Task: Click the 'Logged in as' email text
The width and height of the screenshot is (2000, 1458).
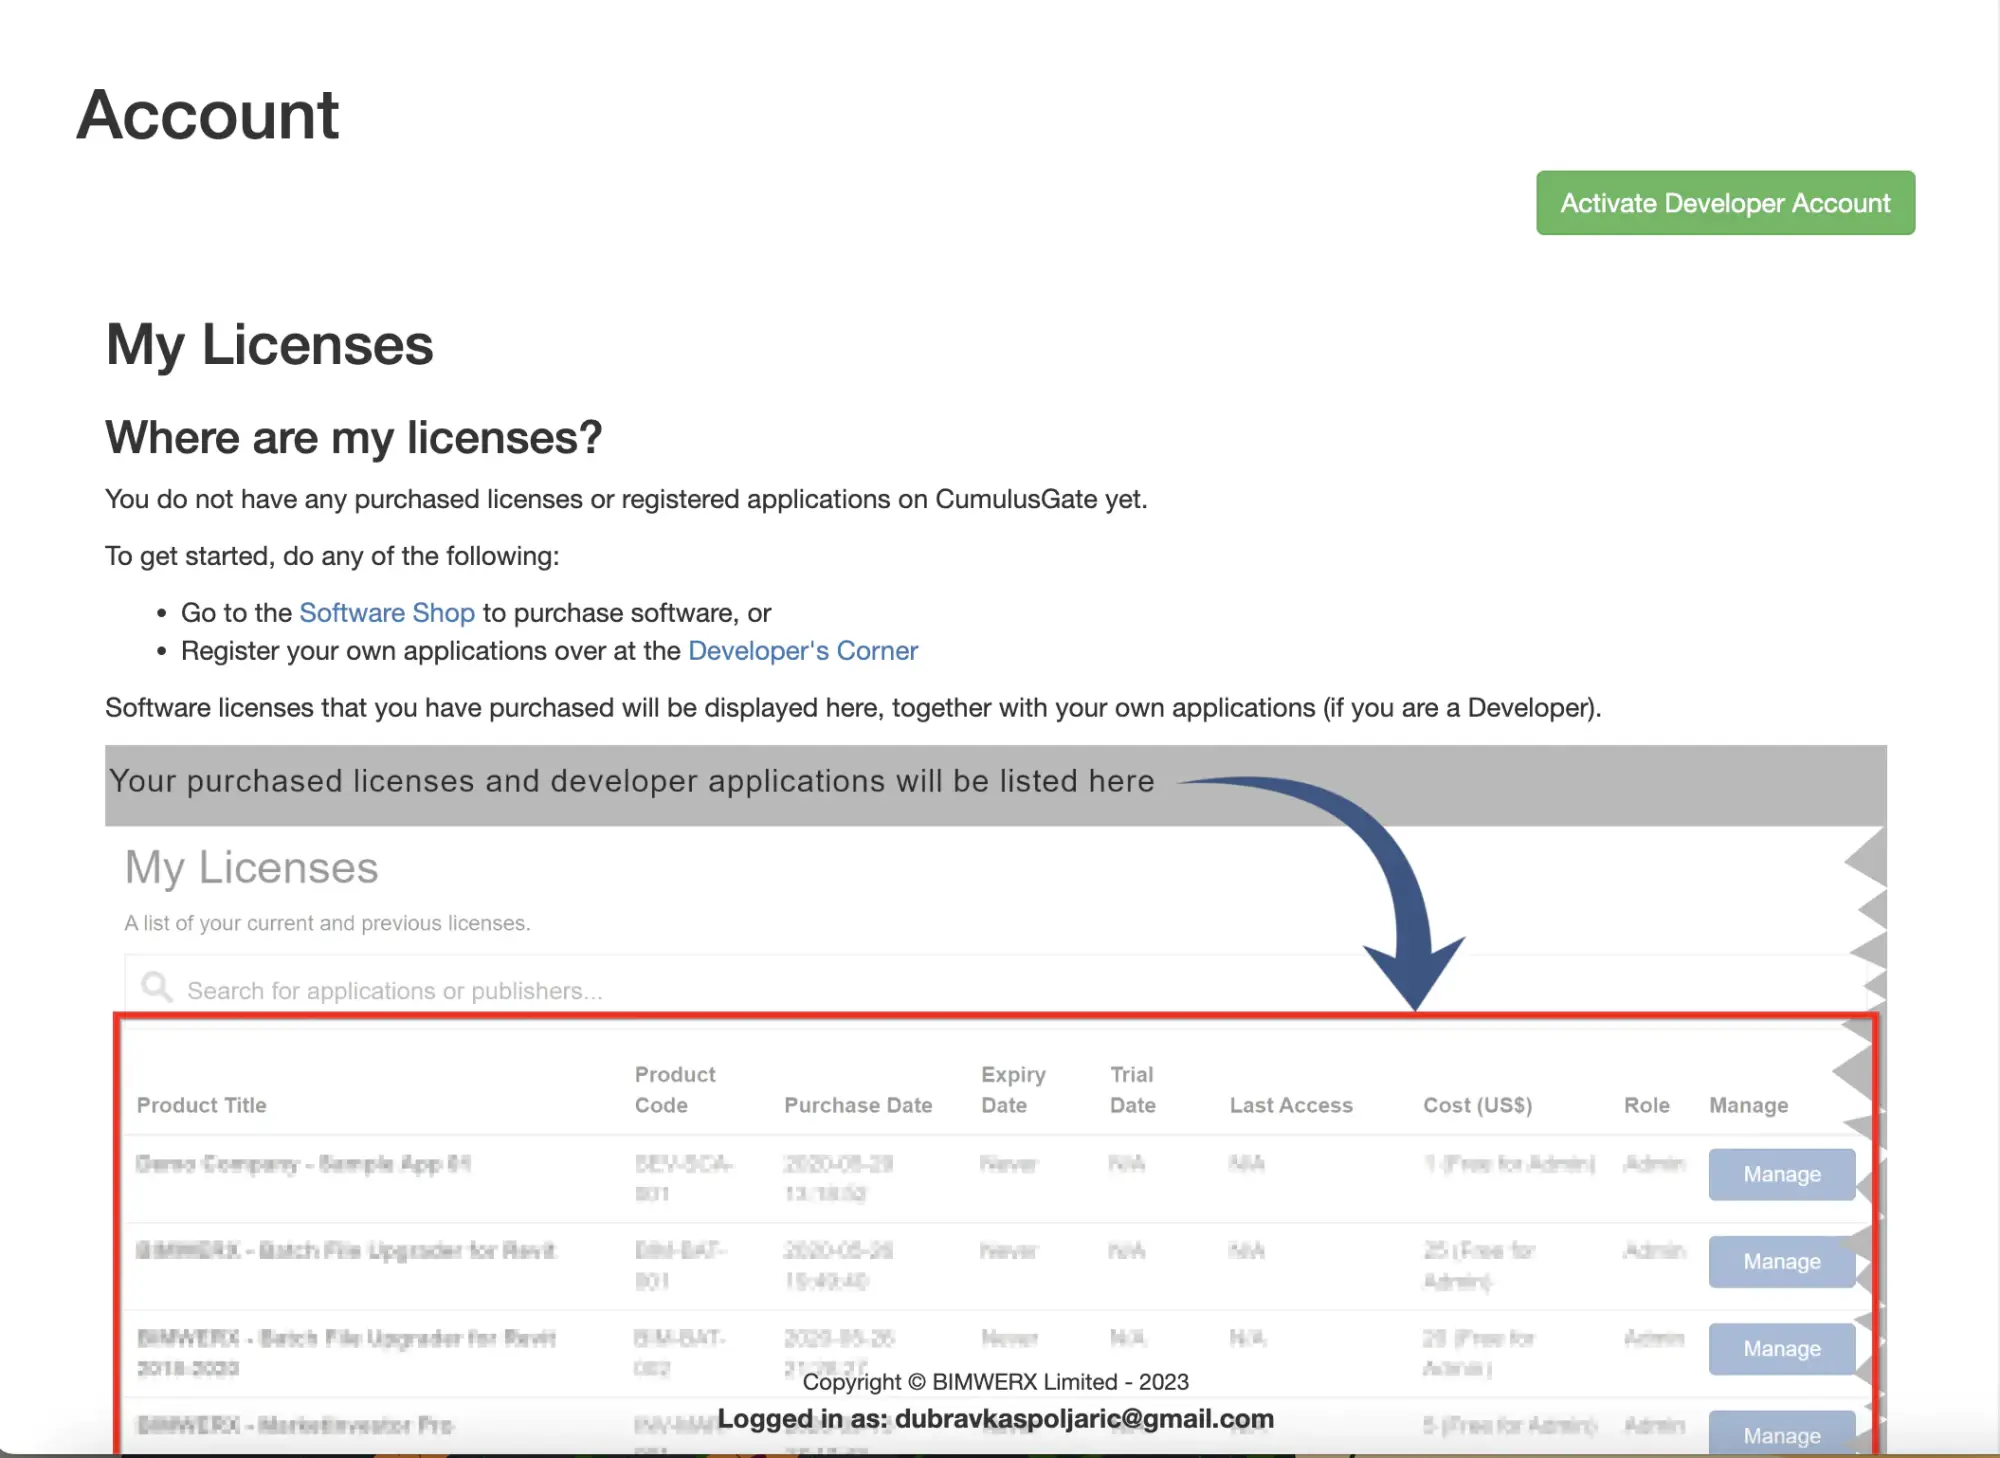Action: coord(996,1419)
